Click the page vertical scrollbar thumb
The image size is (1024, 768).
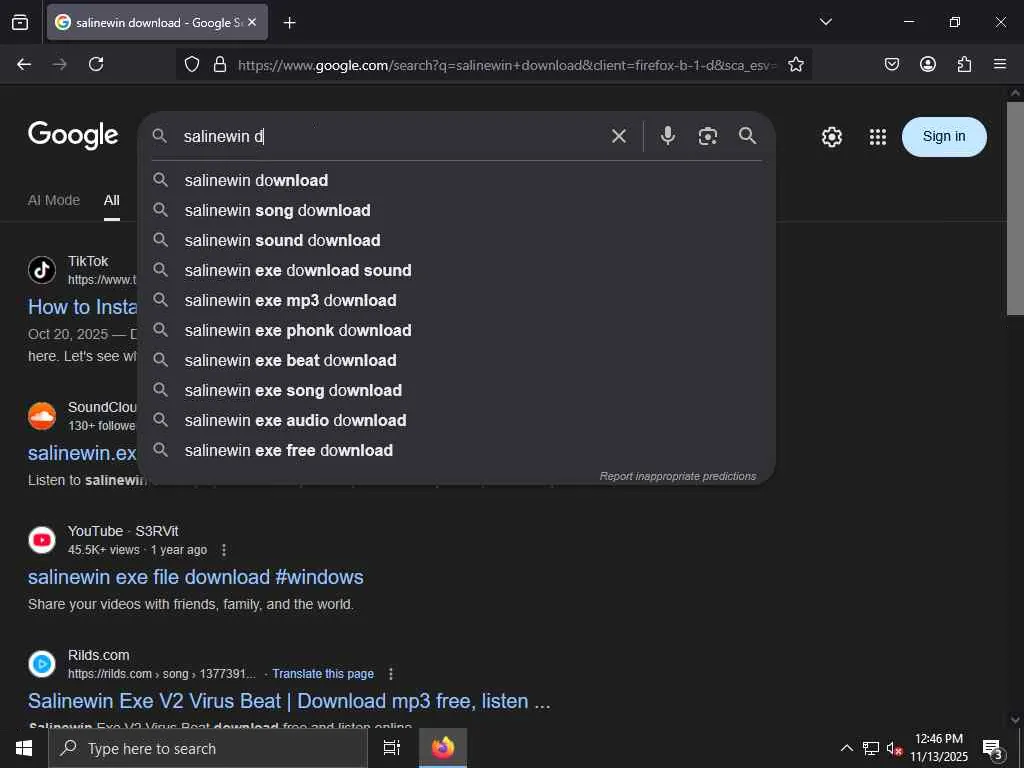[x=1015, y=209]
